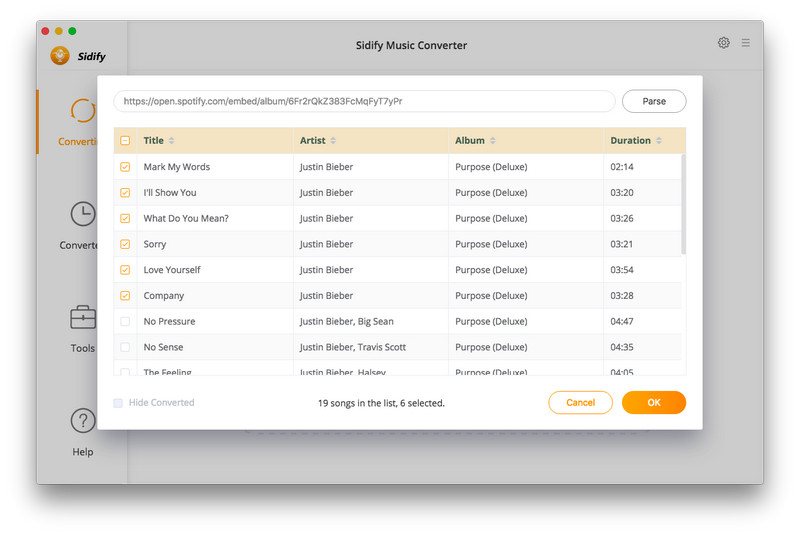Image resolution: width=800 pixels, height=536 pixels.
Task: Click 'Justin Bieber, Big Sean' artist cell
Action: tap(346, 321)
